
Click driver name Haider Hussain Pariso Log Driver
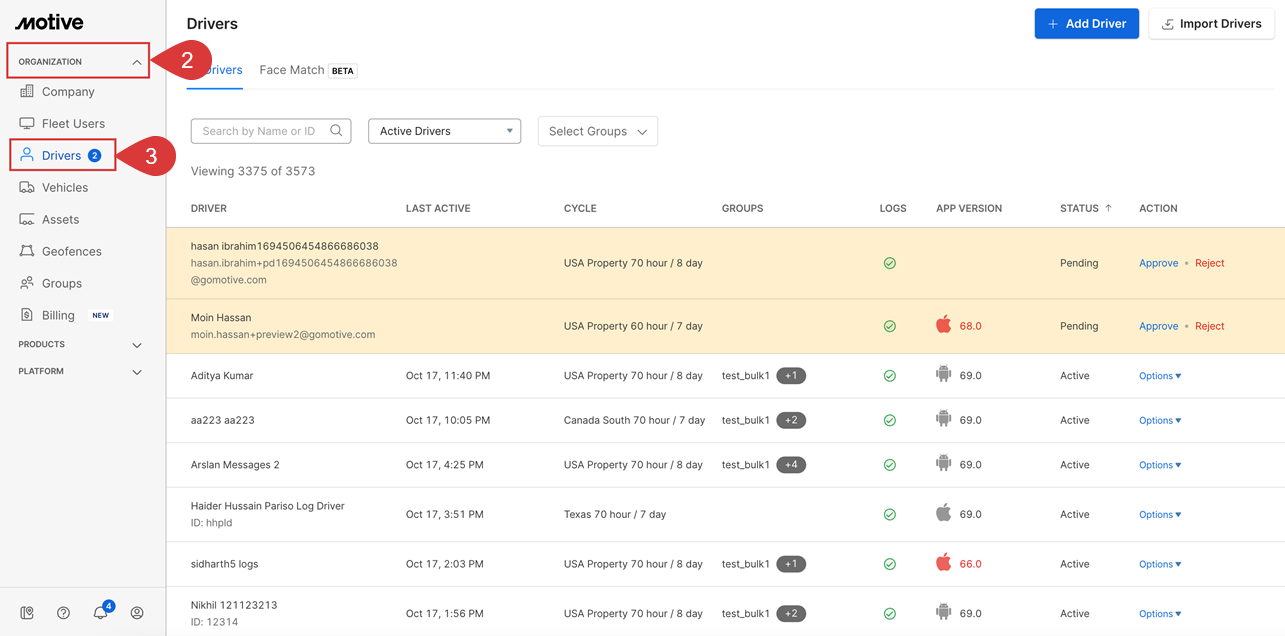coord(267,506)
